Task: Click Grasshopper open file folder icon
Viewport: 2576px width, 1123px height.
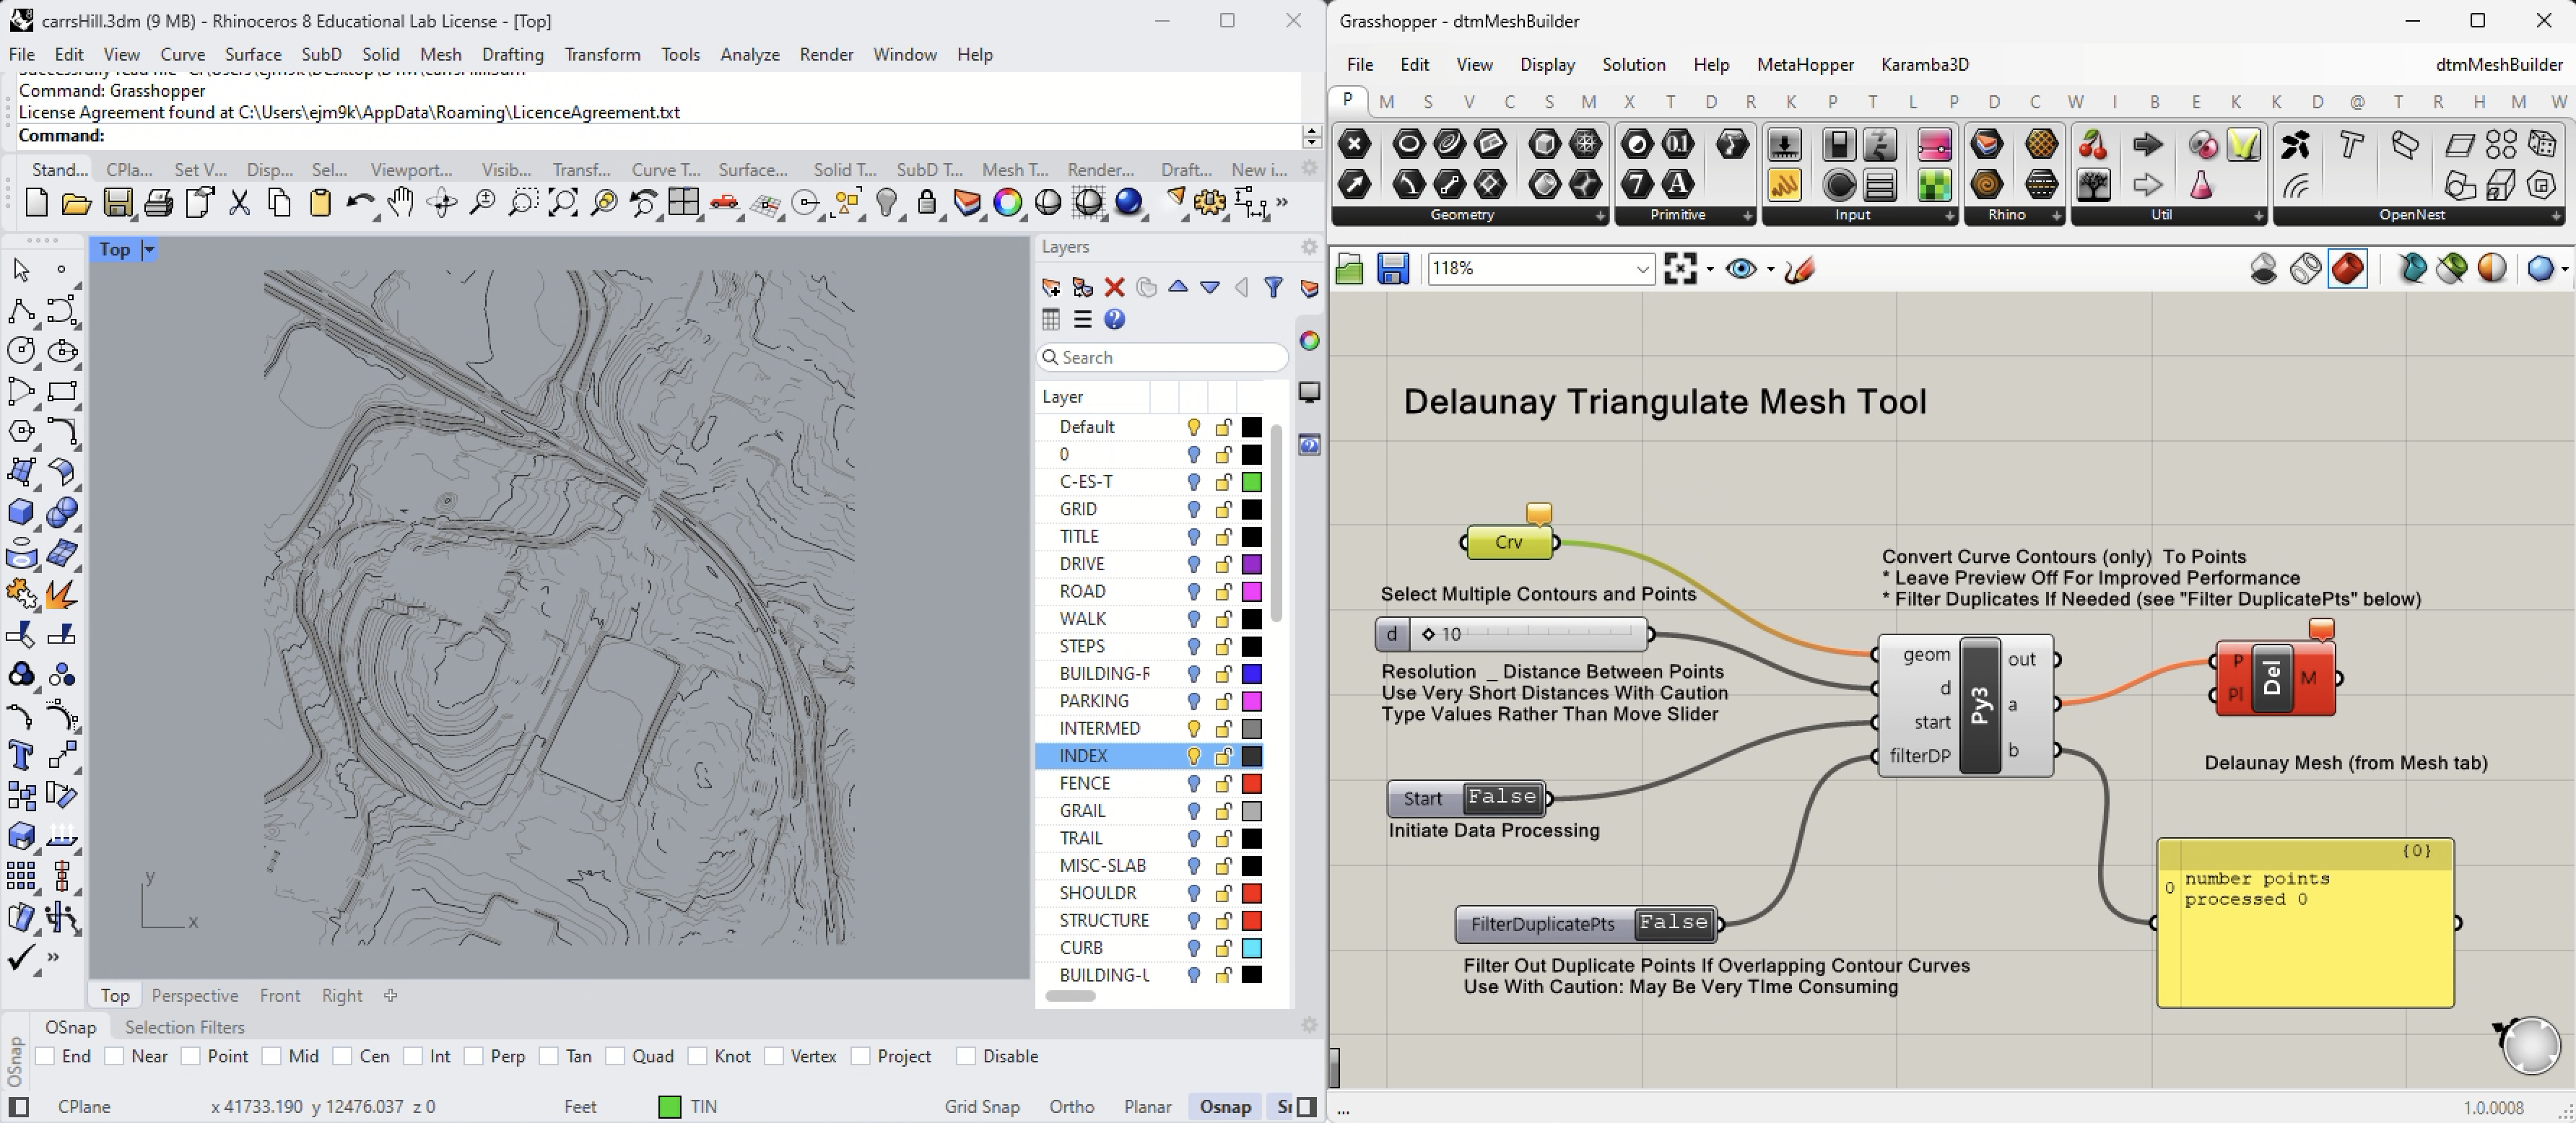Action: tap(1349, 268)
